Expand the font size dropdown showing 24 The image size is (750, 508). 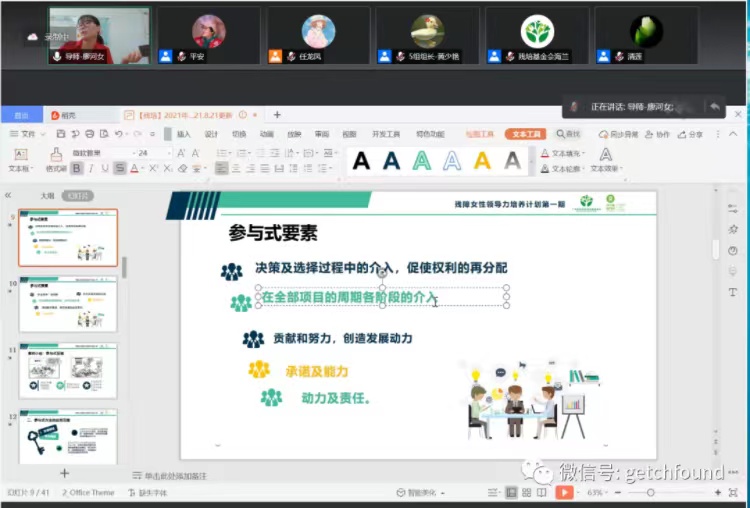coord(168,153)
